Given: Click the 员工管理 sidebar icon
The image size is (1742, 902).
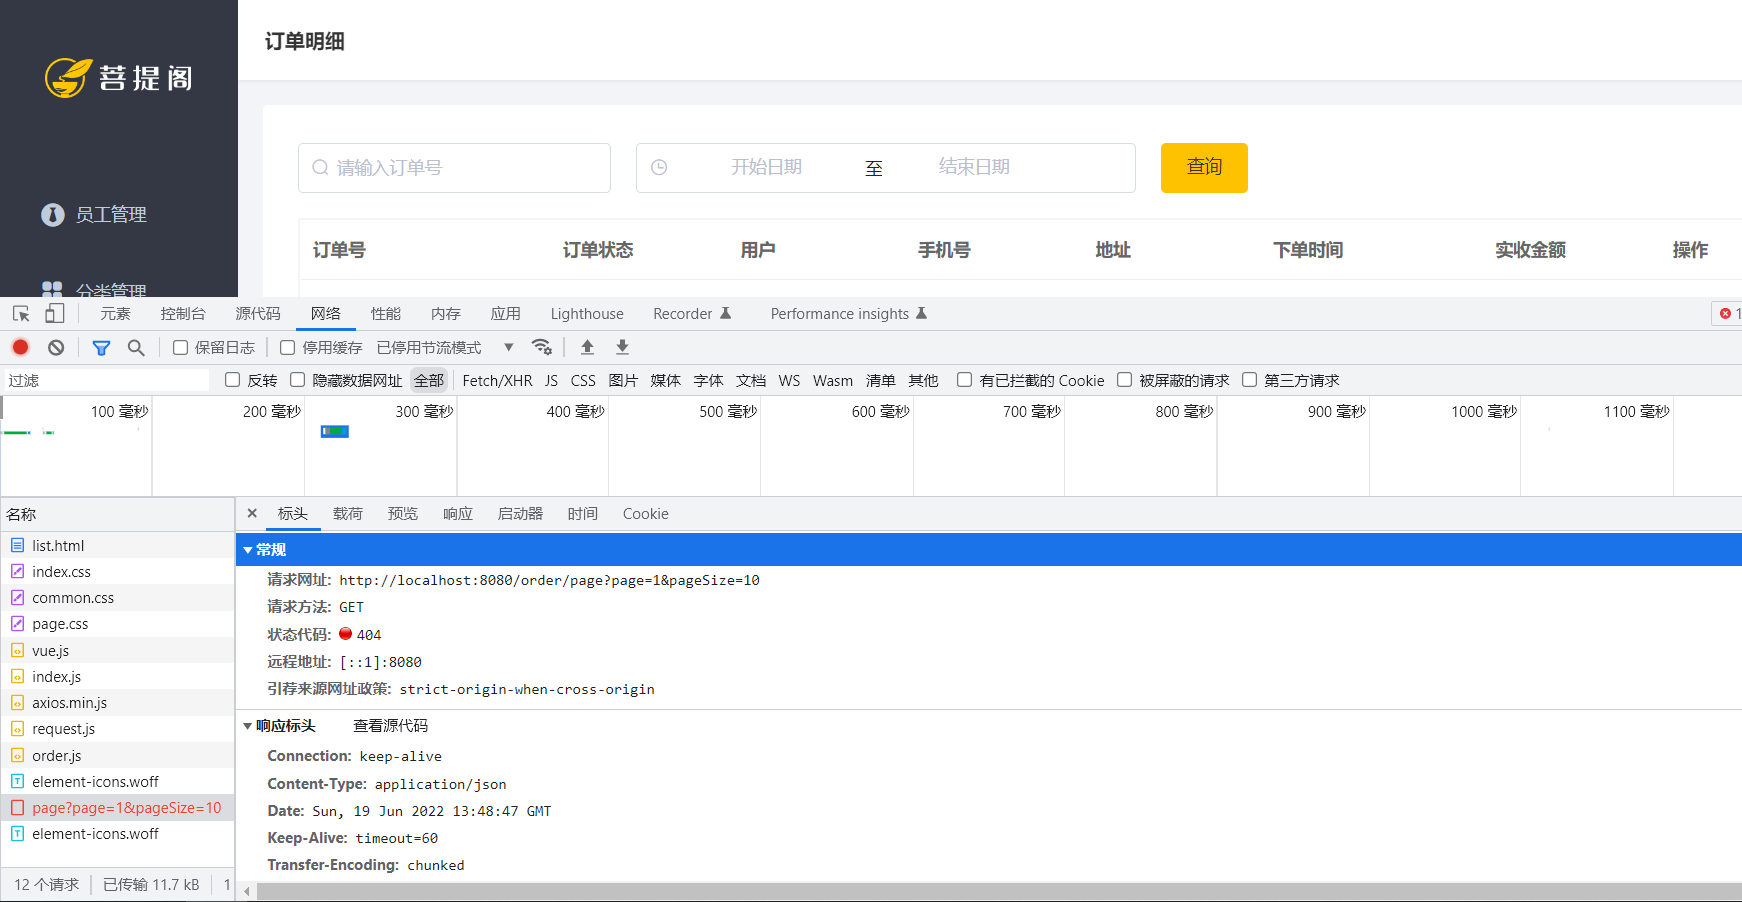Looking at the screenshot, I should pyautogui.click(x=53, y=215).
